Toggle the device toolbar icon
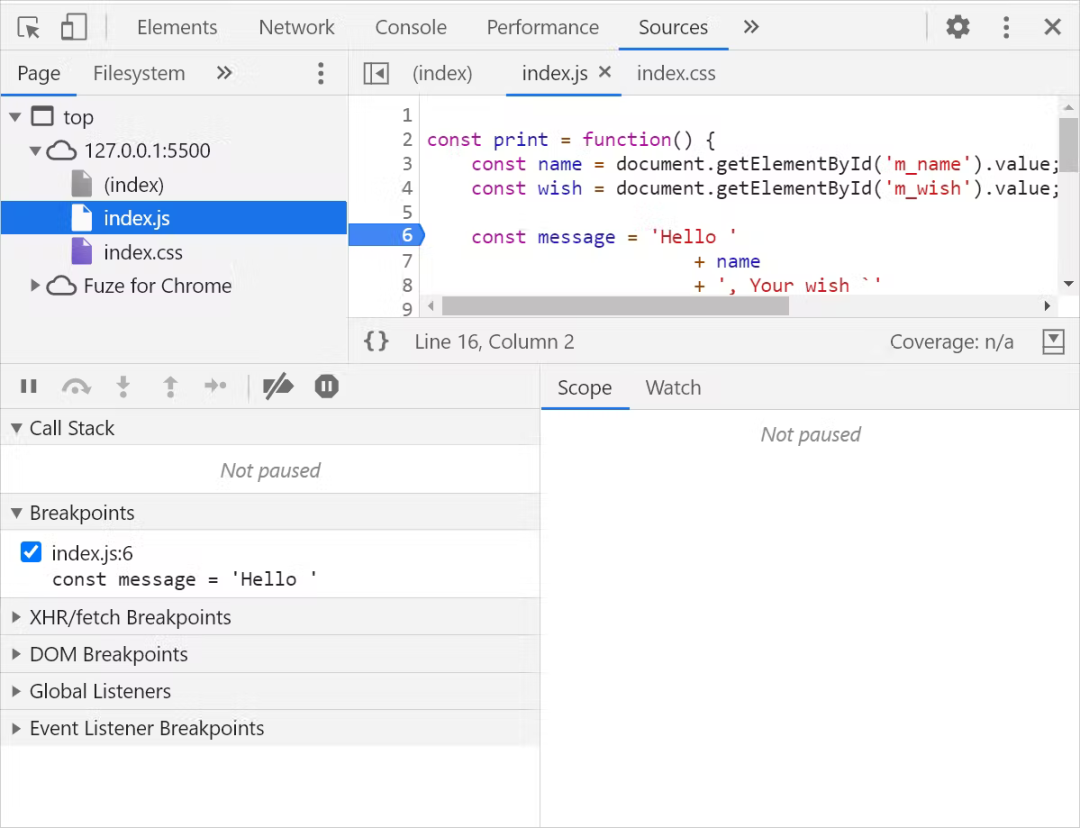Screen dimensions: 1080x828 73,27
